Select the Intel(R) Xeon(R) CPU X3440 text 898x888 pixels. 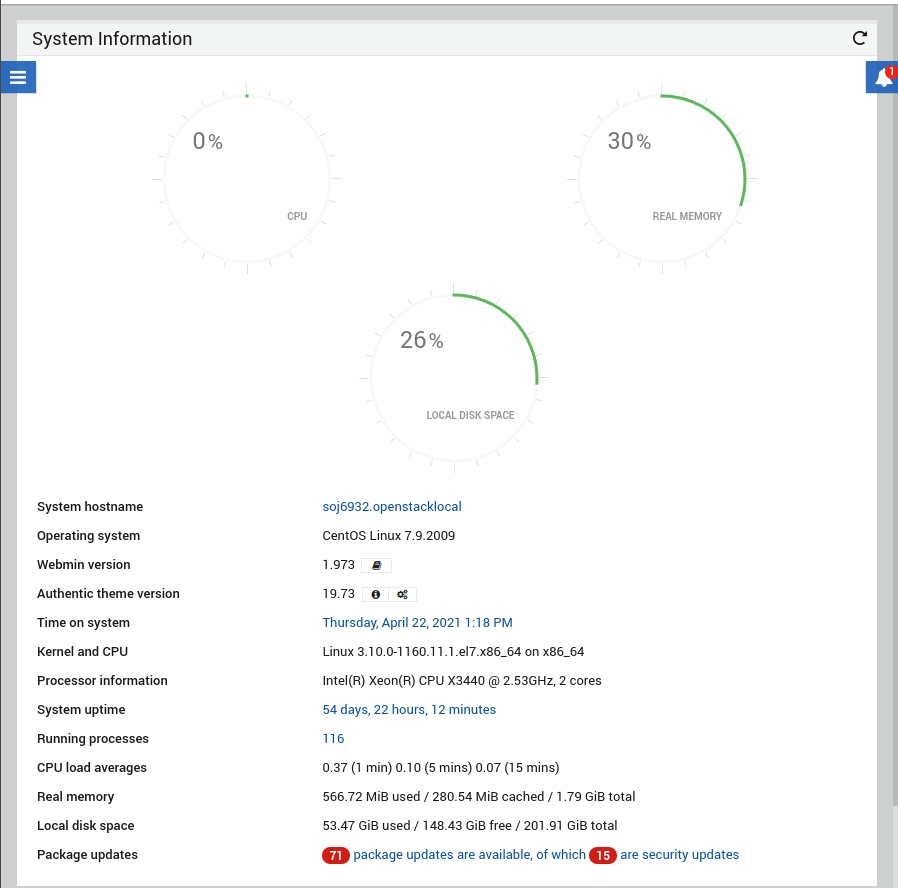point(462,681)
